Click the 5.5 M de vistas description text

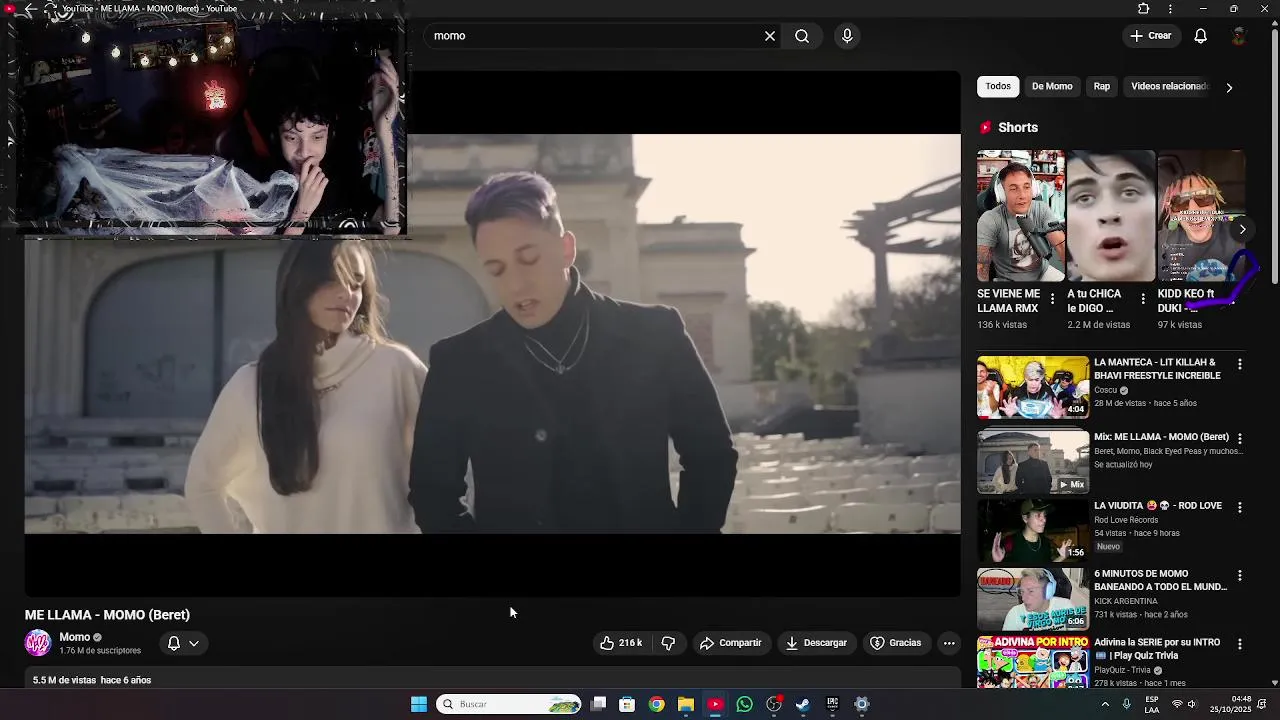(92, 680)
